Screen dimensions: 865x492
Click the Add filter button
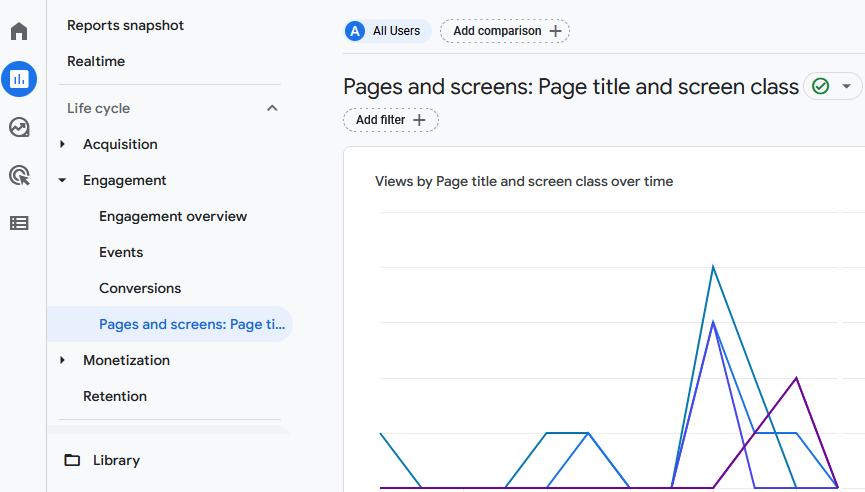390,120
